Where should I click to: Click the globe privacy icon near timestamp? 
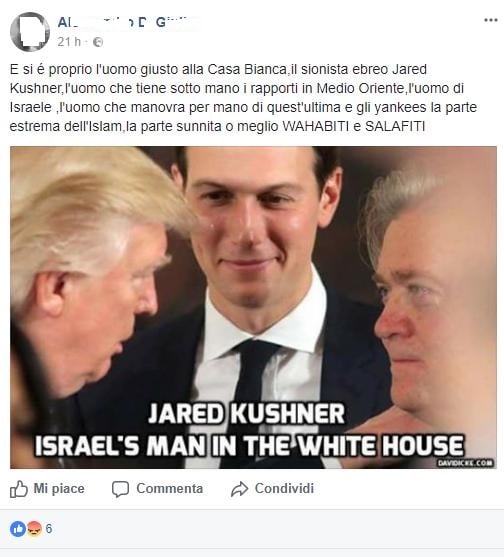[x=98, y=42]
